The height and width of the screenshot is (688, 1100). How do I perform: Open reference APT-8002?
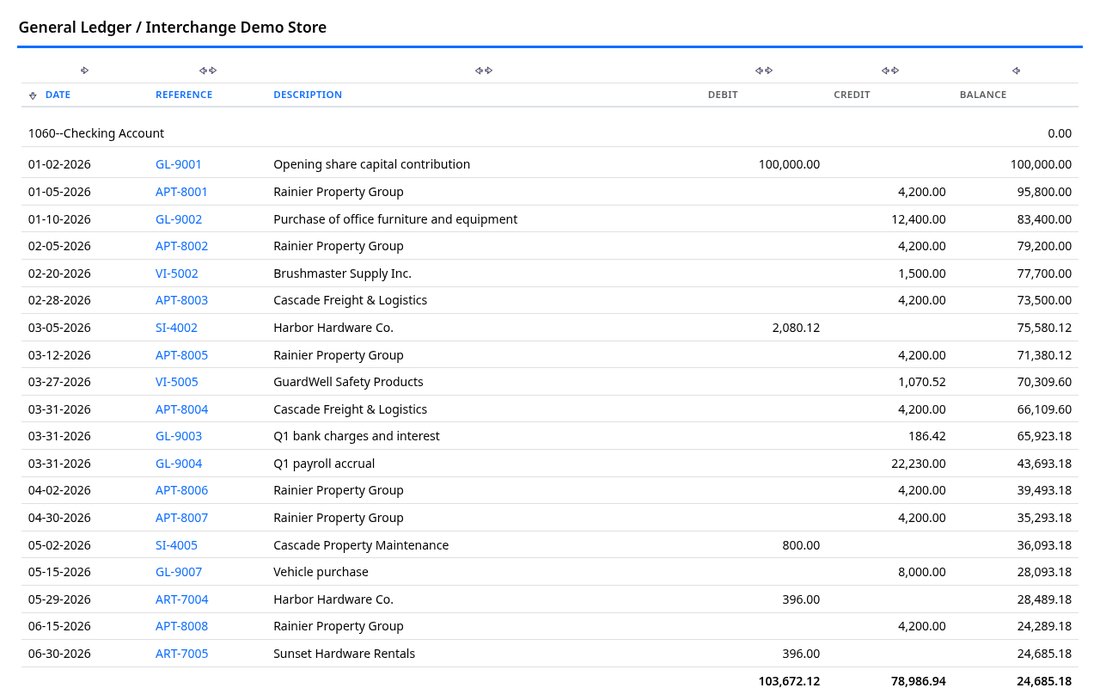[181, 245]
